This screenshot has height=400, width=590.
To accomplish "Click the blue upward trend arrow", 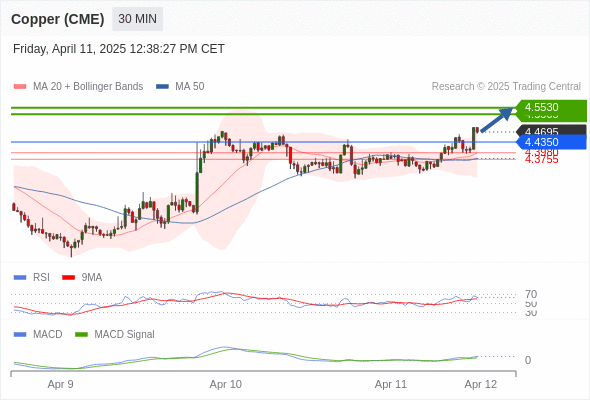I will coord(497,119).
